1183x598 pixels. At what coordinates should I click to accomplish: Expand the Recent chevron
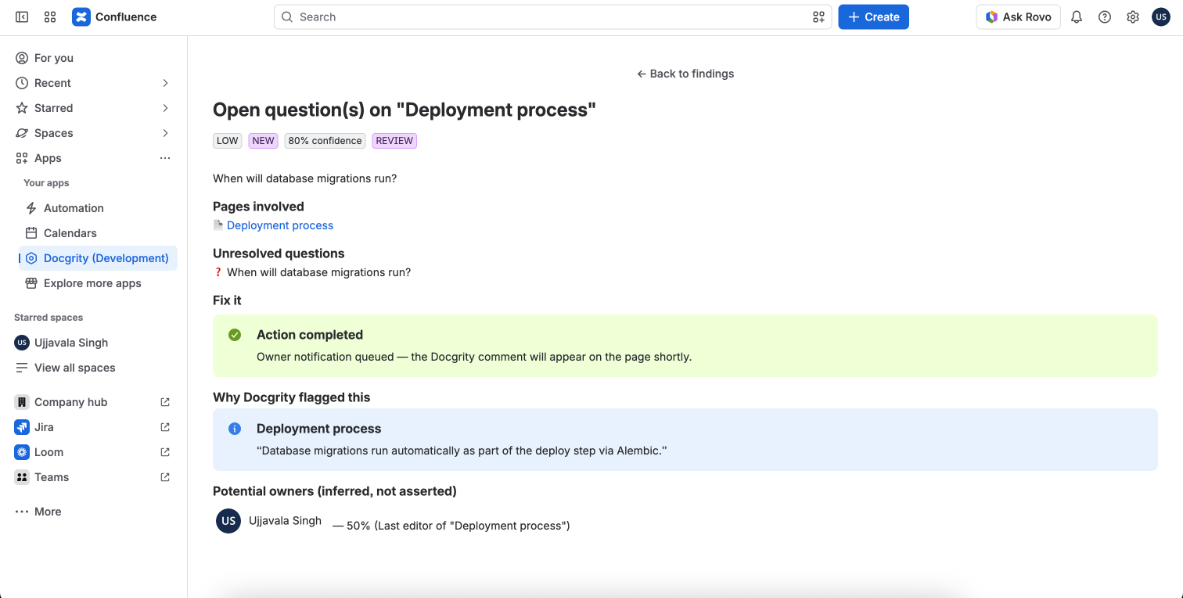pos(165,83)
